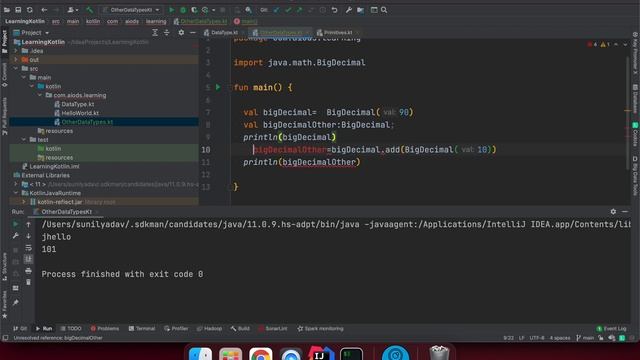Toggle the Structure side tool window
This screenshot has width=640, height=360.
[4, 267]
